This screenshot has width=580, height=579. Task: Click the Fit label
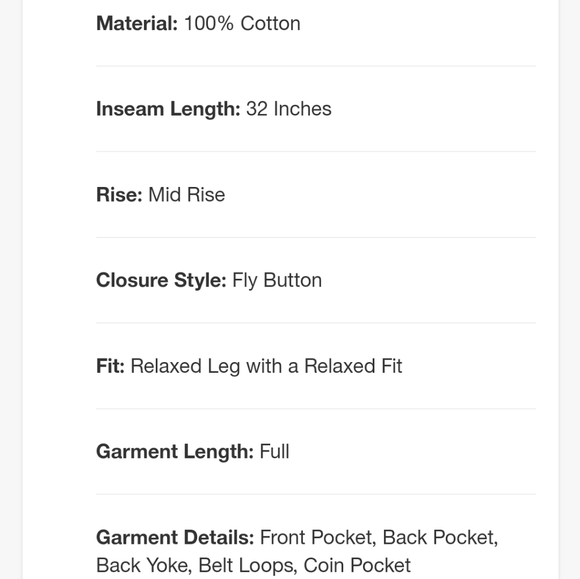(x=110, y=366)
